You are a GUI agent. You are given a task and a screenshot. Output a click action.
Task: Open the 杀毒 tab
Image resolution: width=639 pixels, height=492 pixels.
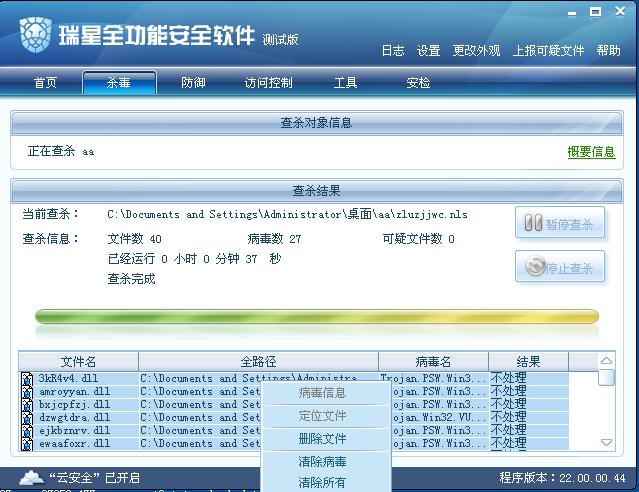click(x=119, y=83)
